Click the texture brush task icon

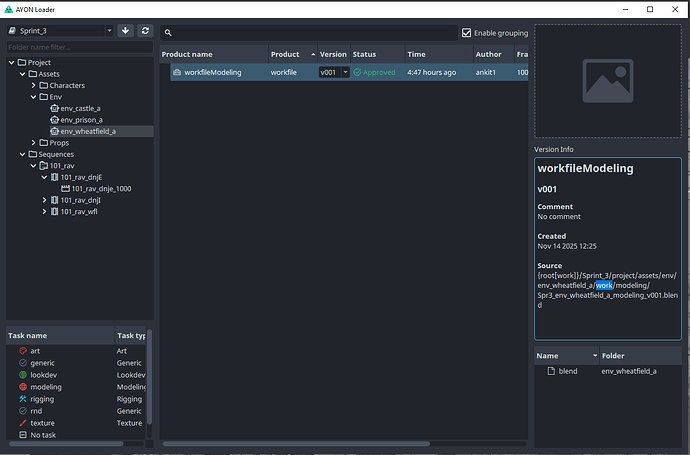[23, 423]
